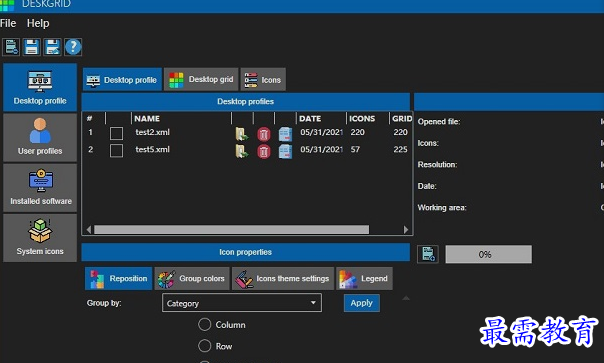This screenshot has height=363, width=604.
Task: Tick the checkbox for test2.xml
Action: pyautogui.click(x=116, y=133)
